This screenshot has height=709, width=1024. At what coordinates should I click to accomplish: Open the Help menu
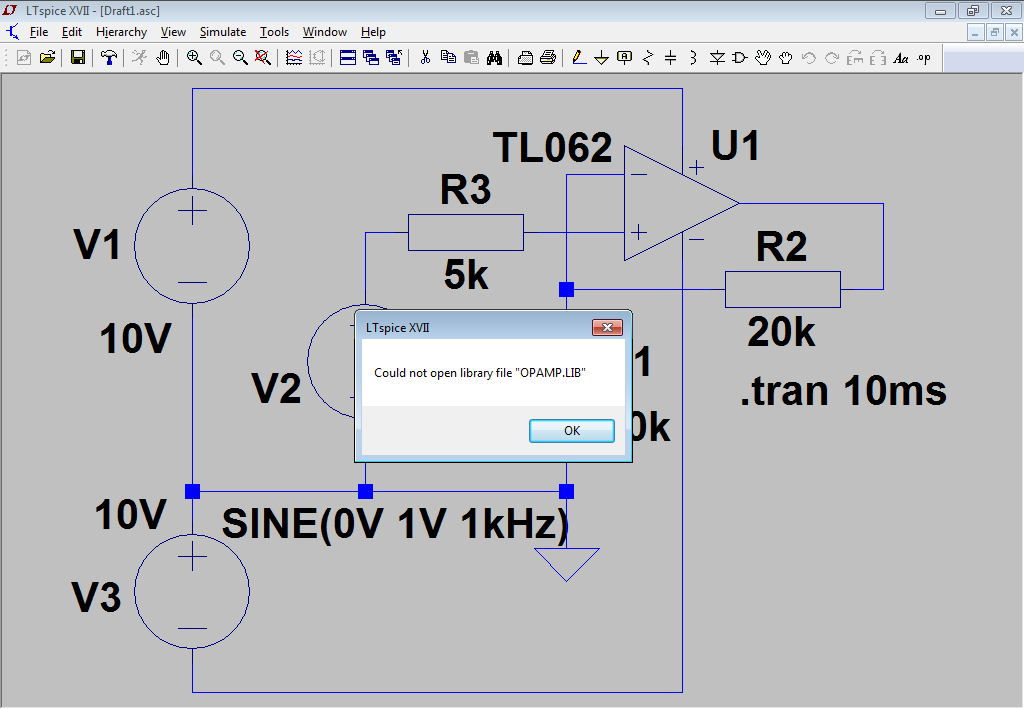pyautogui.click(x=373, y=32)
